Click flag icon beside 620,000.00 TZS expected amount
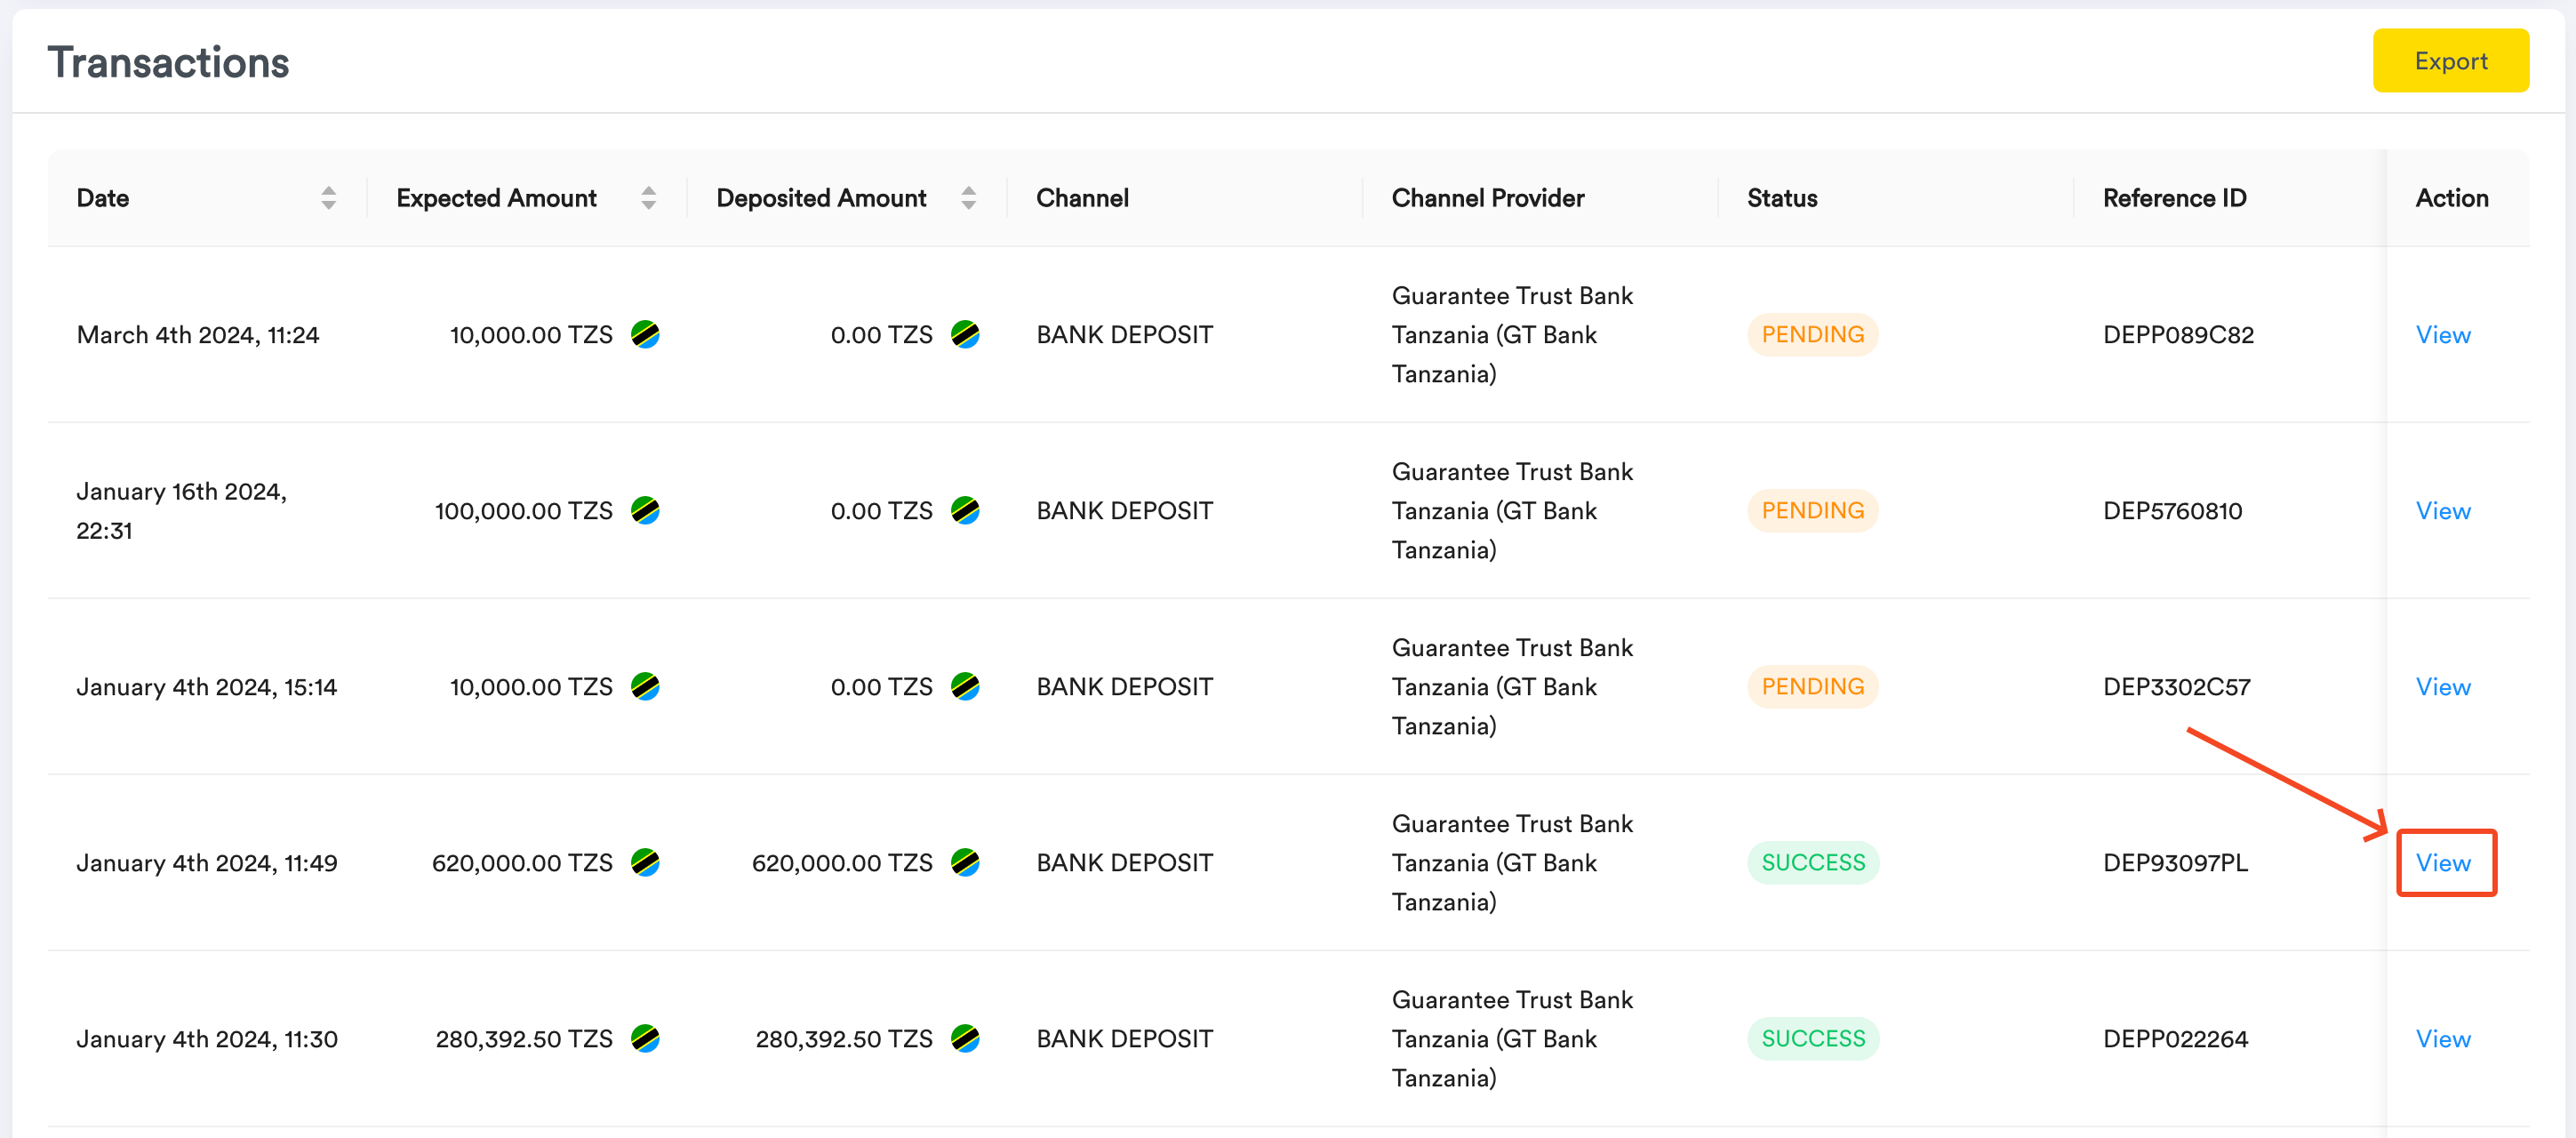Viewport: 2576px width, 1138px height. tap(645, 862)
